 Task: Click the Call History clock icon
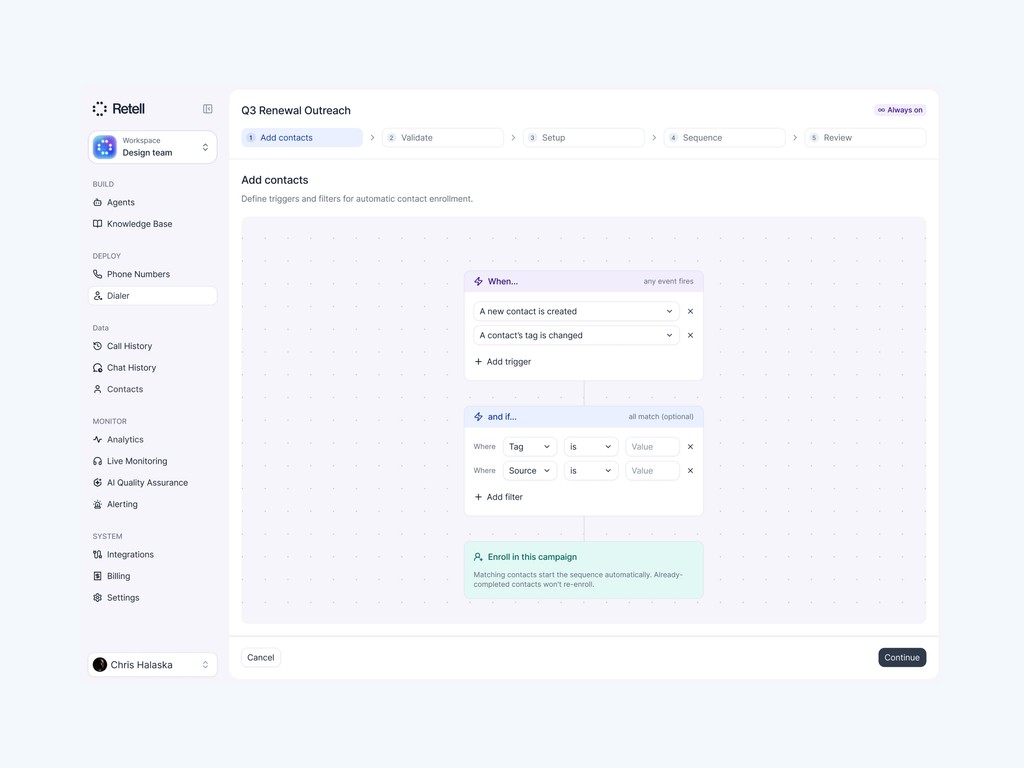click(x=97, y=346)
